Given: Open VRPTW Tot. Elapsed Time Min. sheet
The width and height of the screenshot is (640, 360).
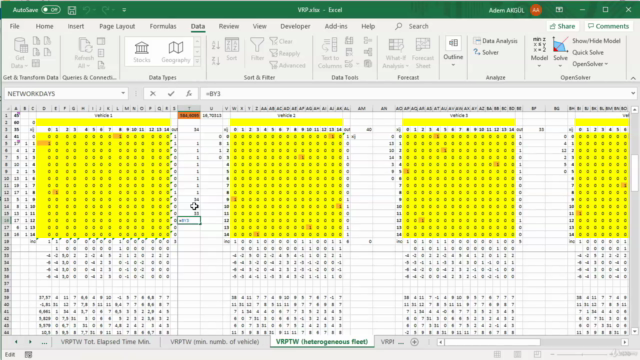Looking at the screenshot, I should point(106,342).
